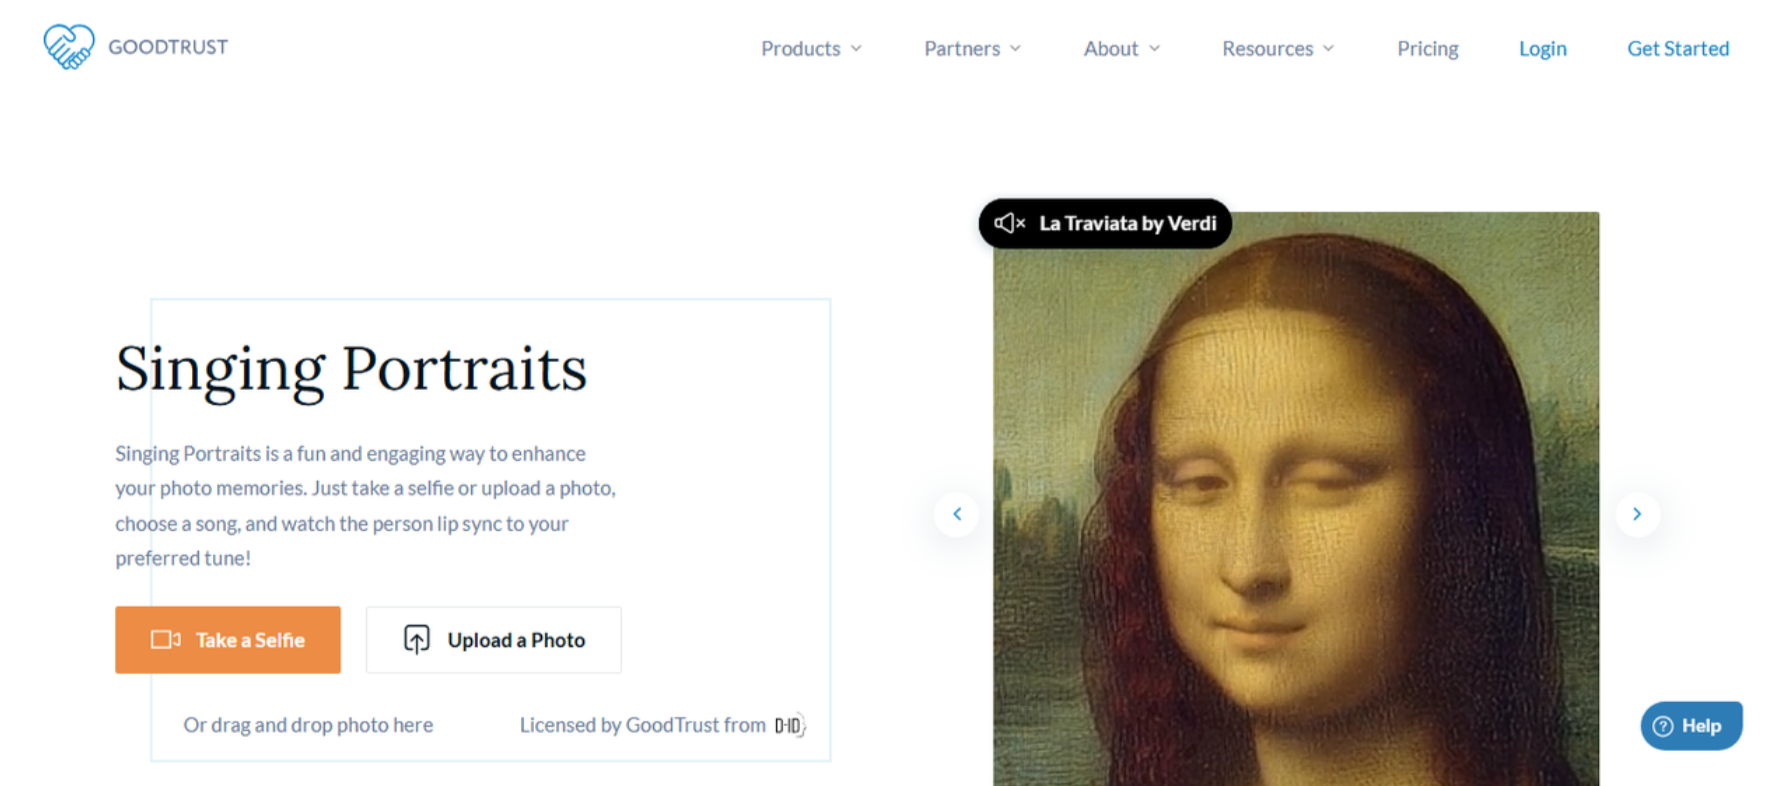The width and height of the screenshot is (1774, 786).
Task: Click the D-ID logo next to Licensed by GoodTrust
Action: coord(789,725)
